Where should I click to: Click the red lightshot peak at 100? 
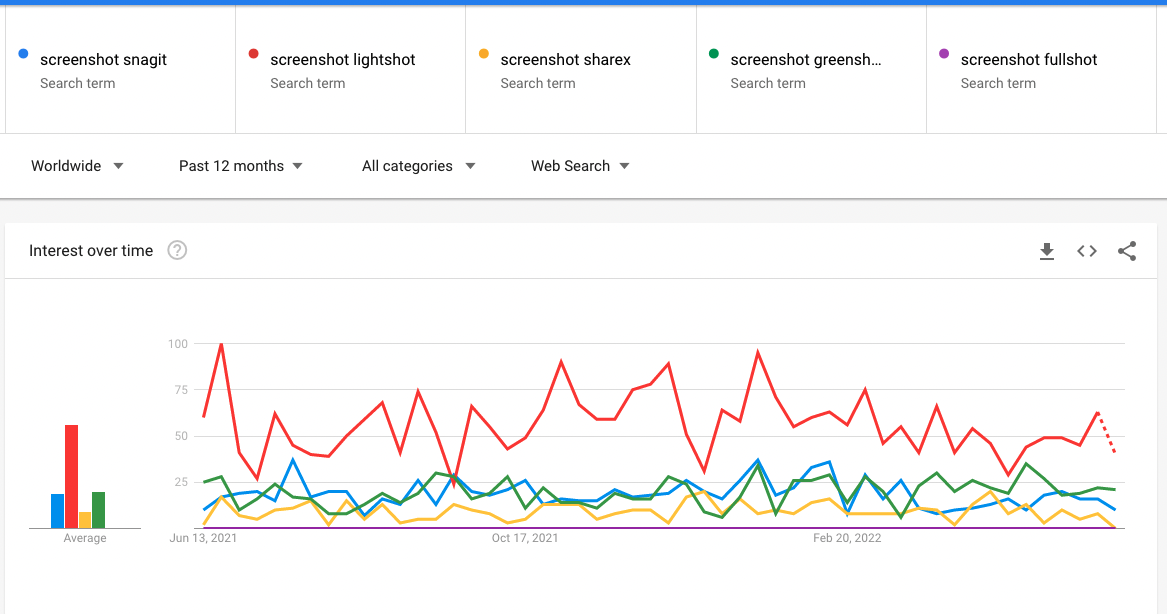221,344
